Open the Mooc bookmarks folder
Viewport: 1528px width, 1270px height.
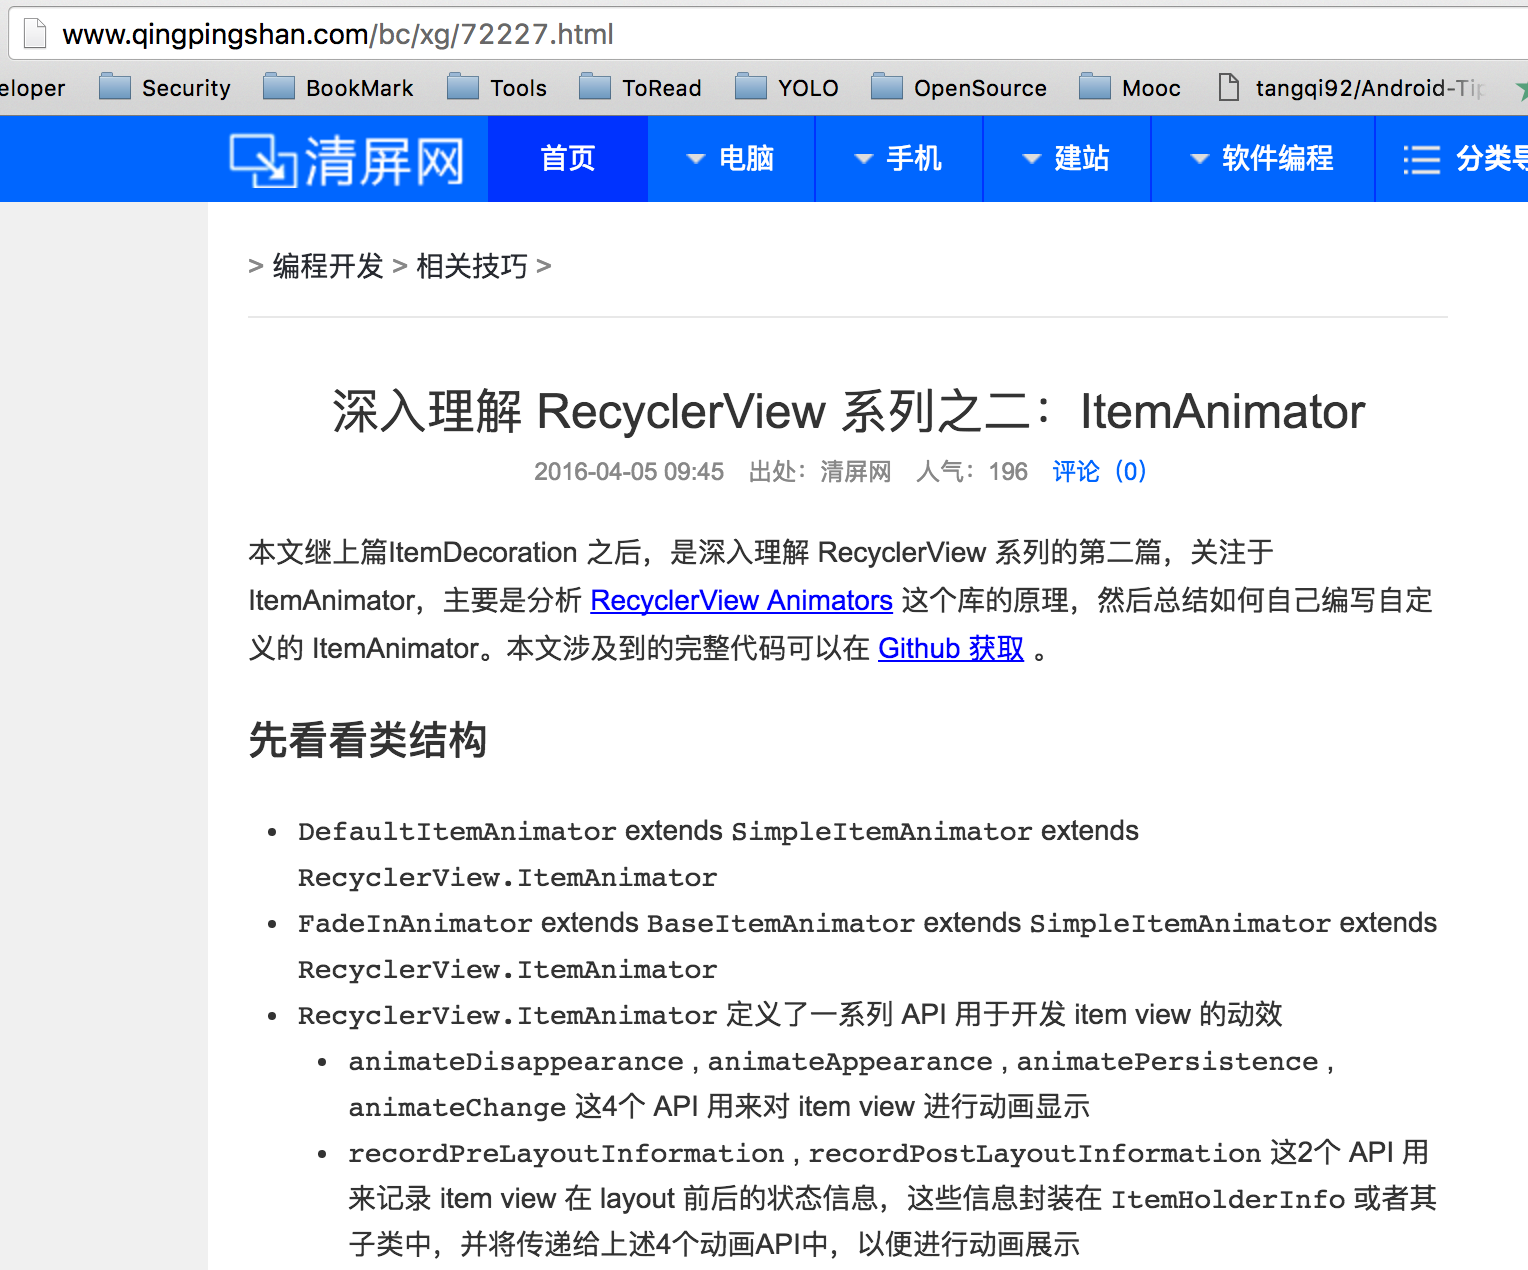(x=1131, y=88)
